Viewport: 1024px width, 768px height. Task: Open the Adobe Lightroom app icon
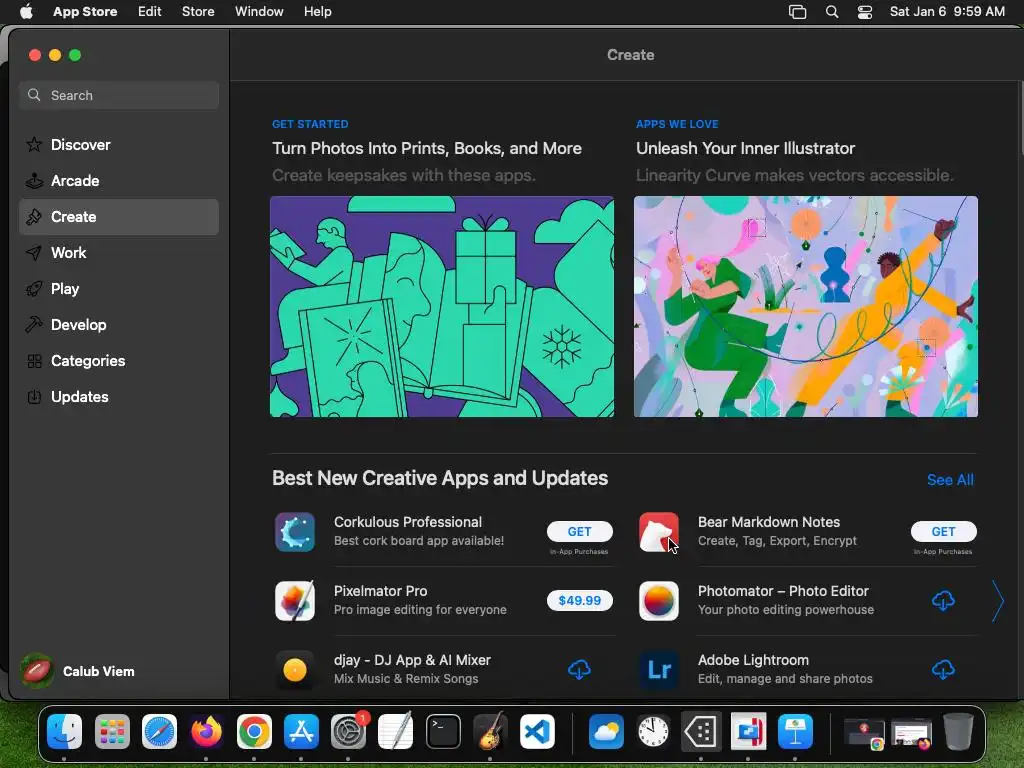click(x=658, y=669)
